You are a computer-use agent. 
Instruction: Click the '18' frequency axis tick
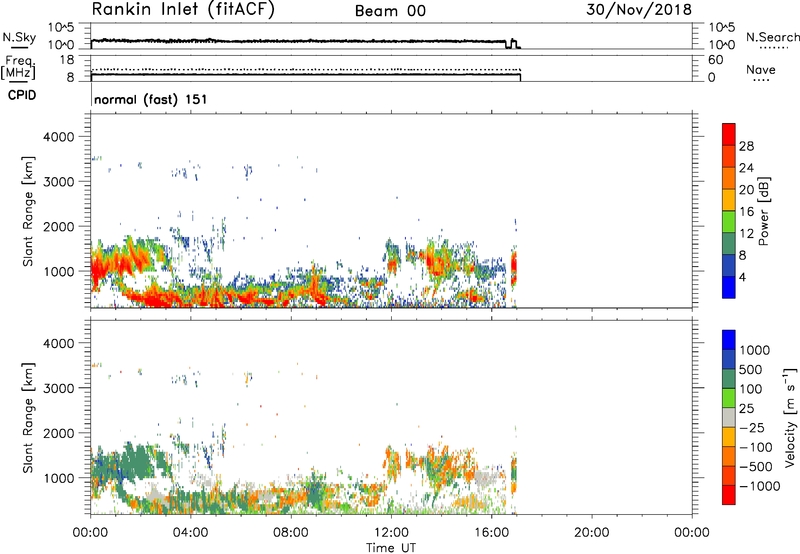tap(67, 60)
